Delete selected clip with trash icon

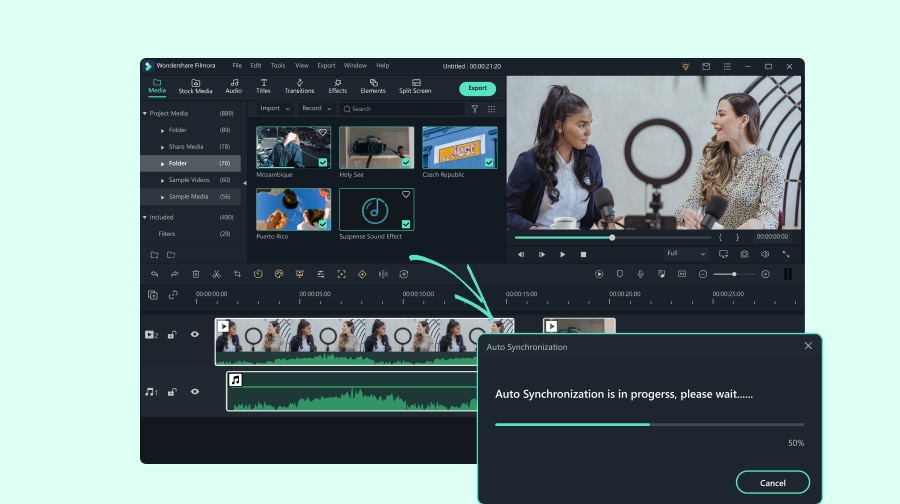coord(196,274)
